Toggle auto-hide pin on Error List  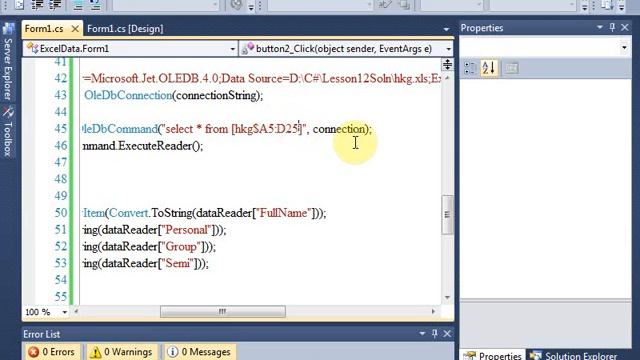point(435,333)
